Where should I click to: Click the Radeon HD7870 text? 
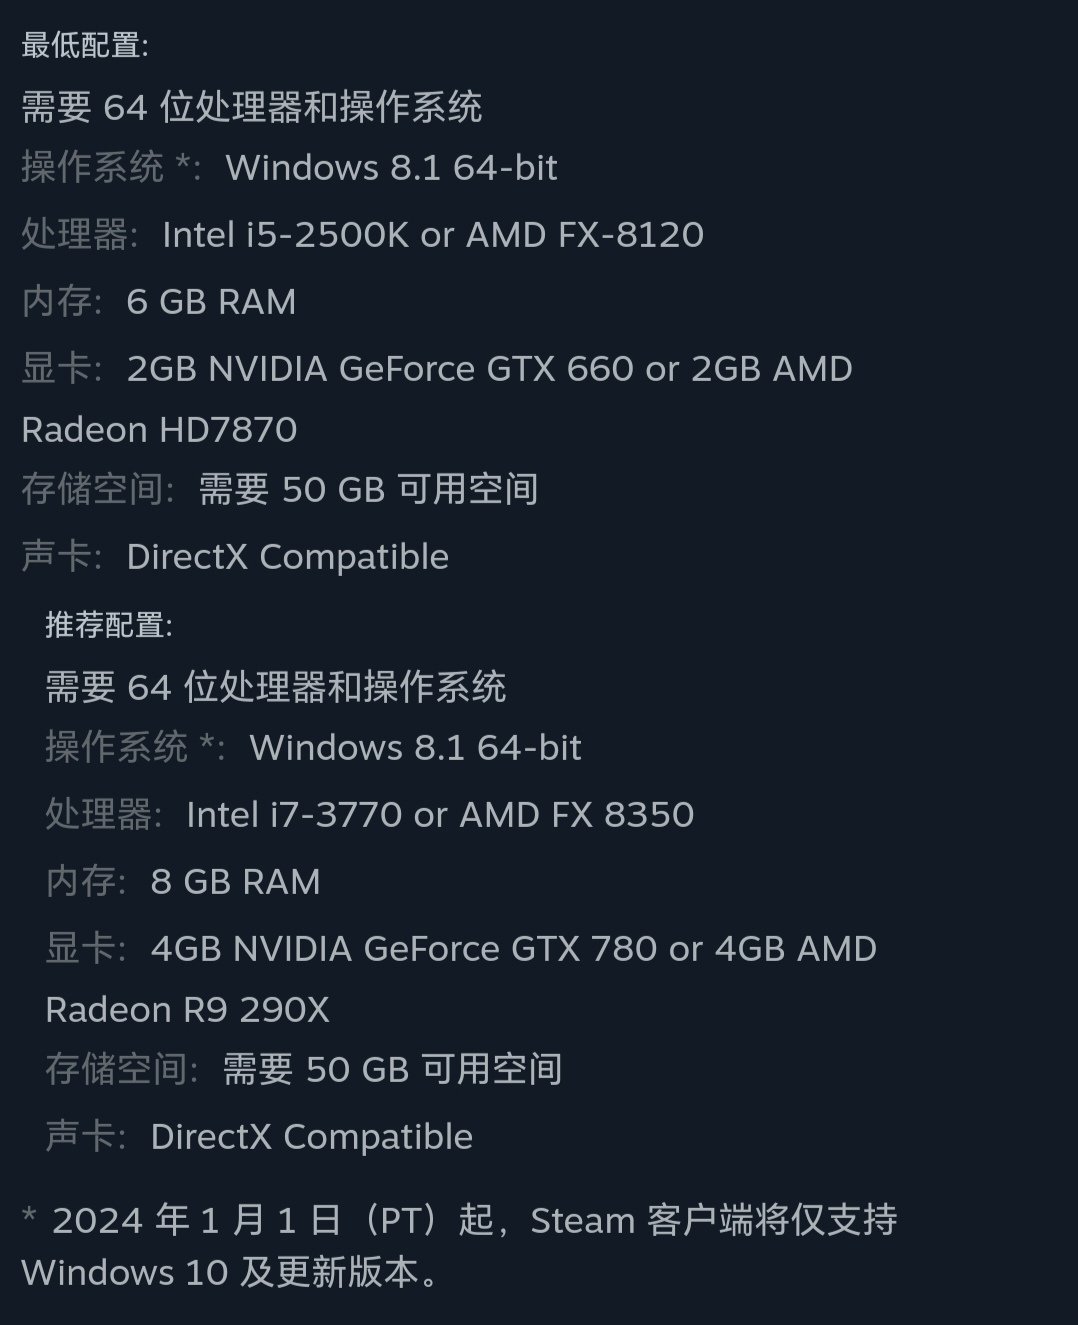159,430
